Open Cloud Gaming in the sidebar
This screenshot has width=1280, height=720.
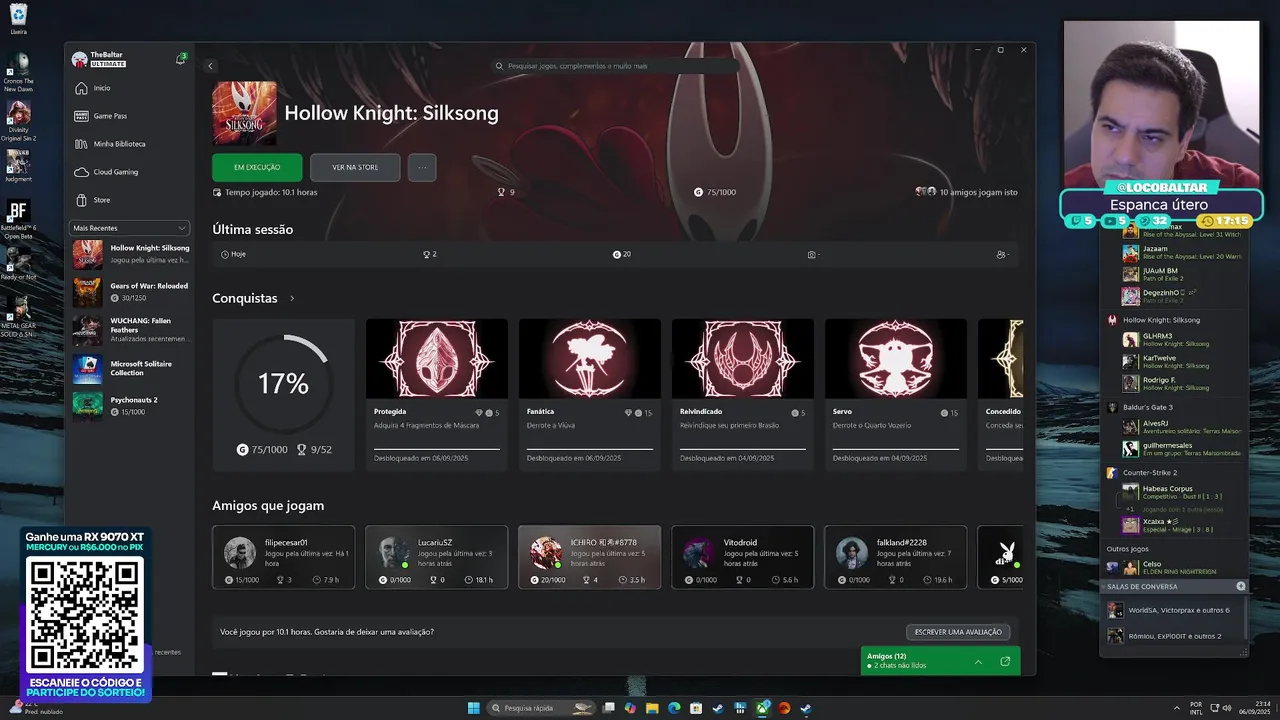[129, 172]
